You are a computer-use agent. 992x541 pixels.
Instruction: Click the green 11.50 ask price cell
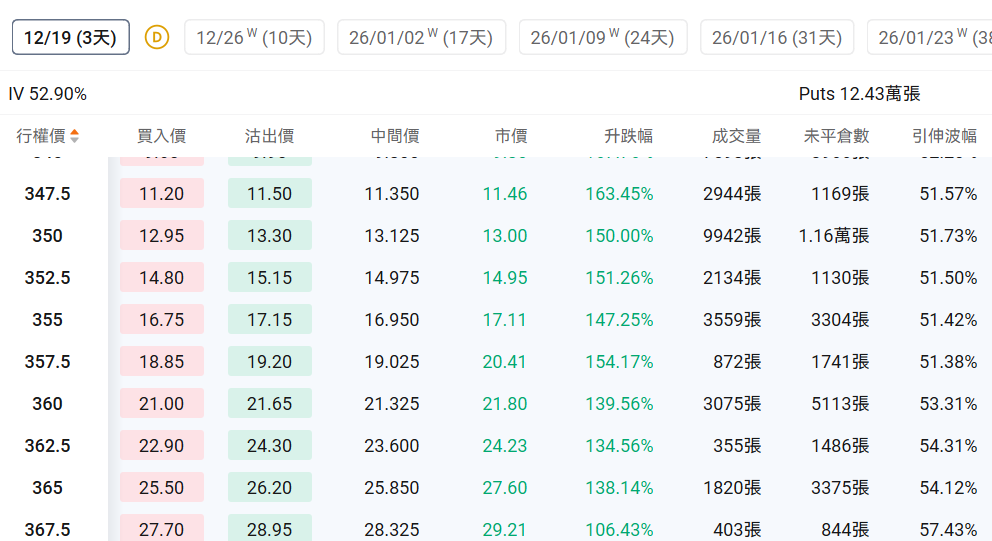click(270, 194)
